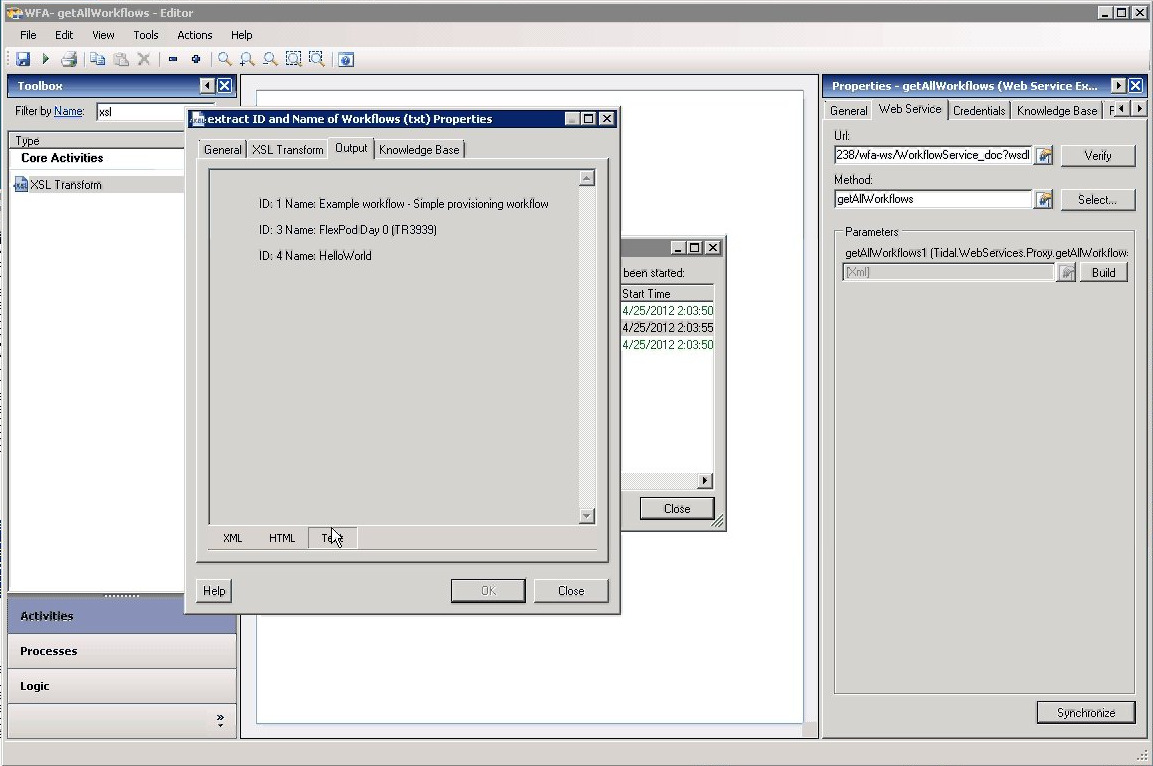Click Close button in started-processes window

(677, 509)
